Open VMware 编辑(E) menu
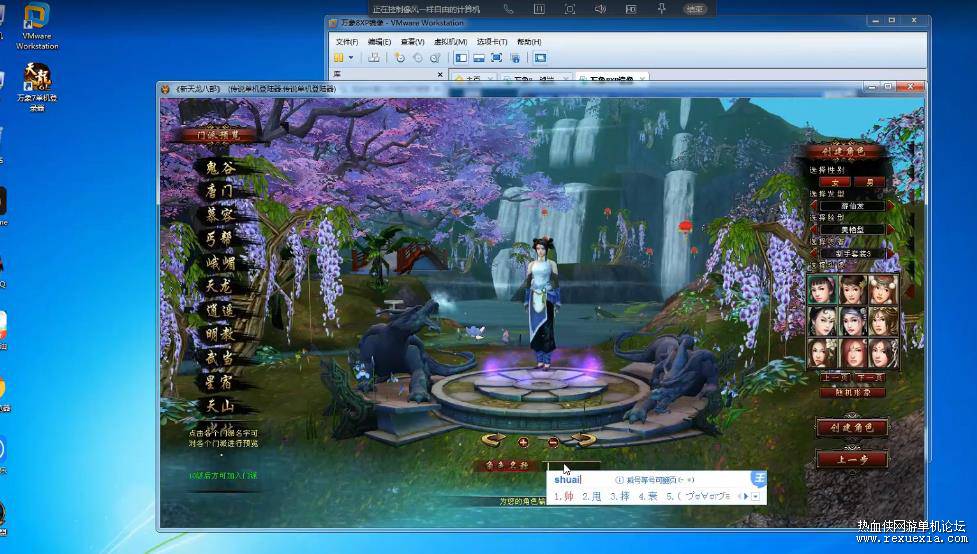This screenshot has width=977, height=554. 379,42
